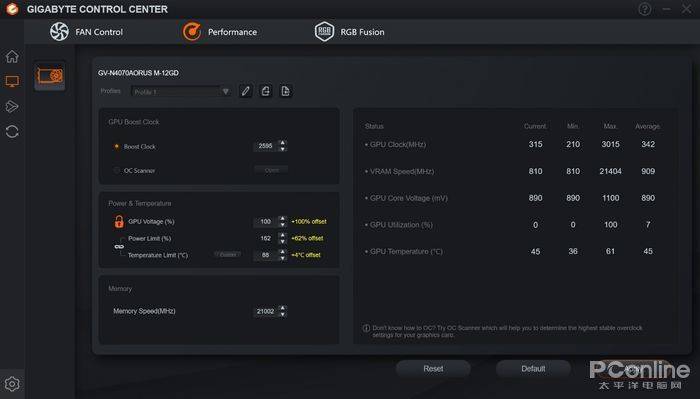
Task: Click the GPU Core Voltage (mV) label
Action: click(x=408, y=198)
